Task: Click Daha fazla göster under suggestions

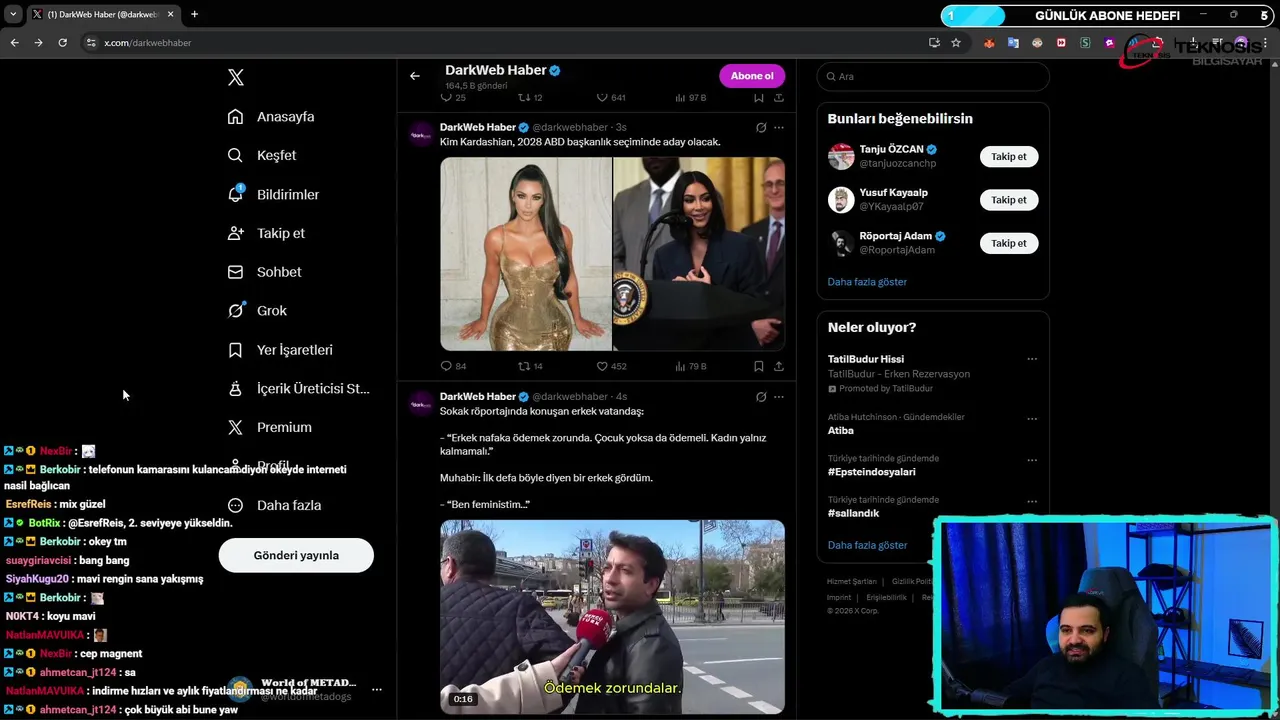Action: coord(867,282)
